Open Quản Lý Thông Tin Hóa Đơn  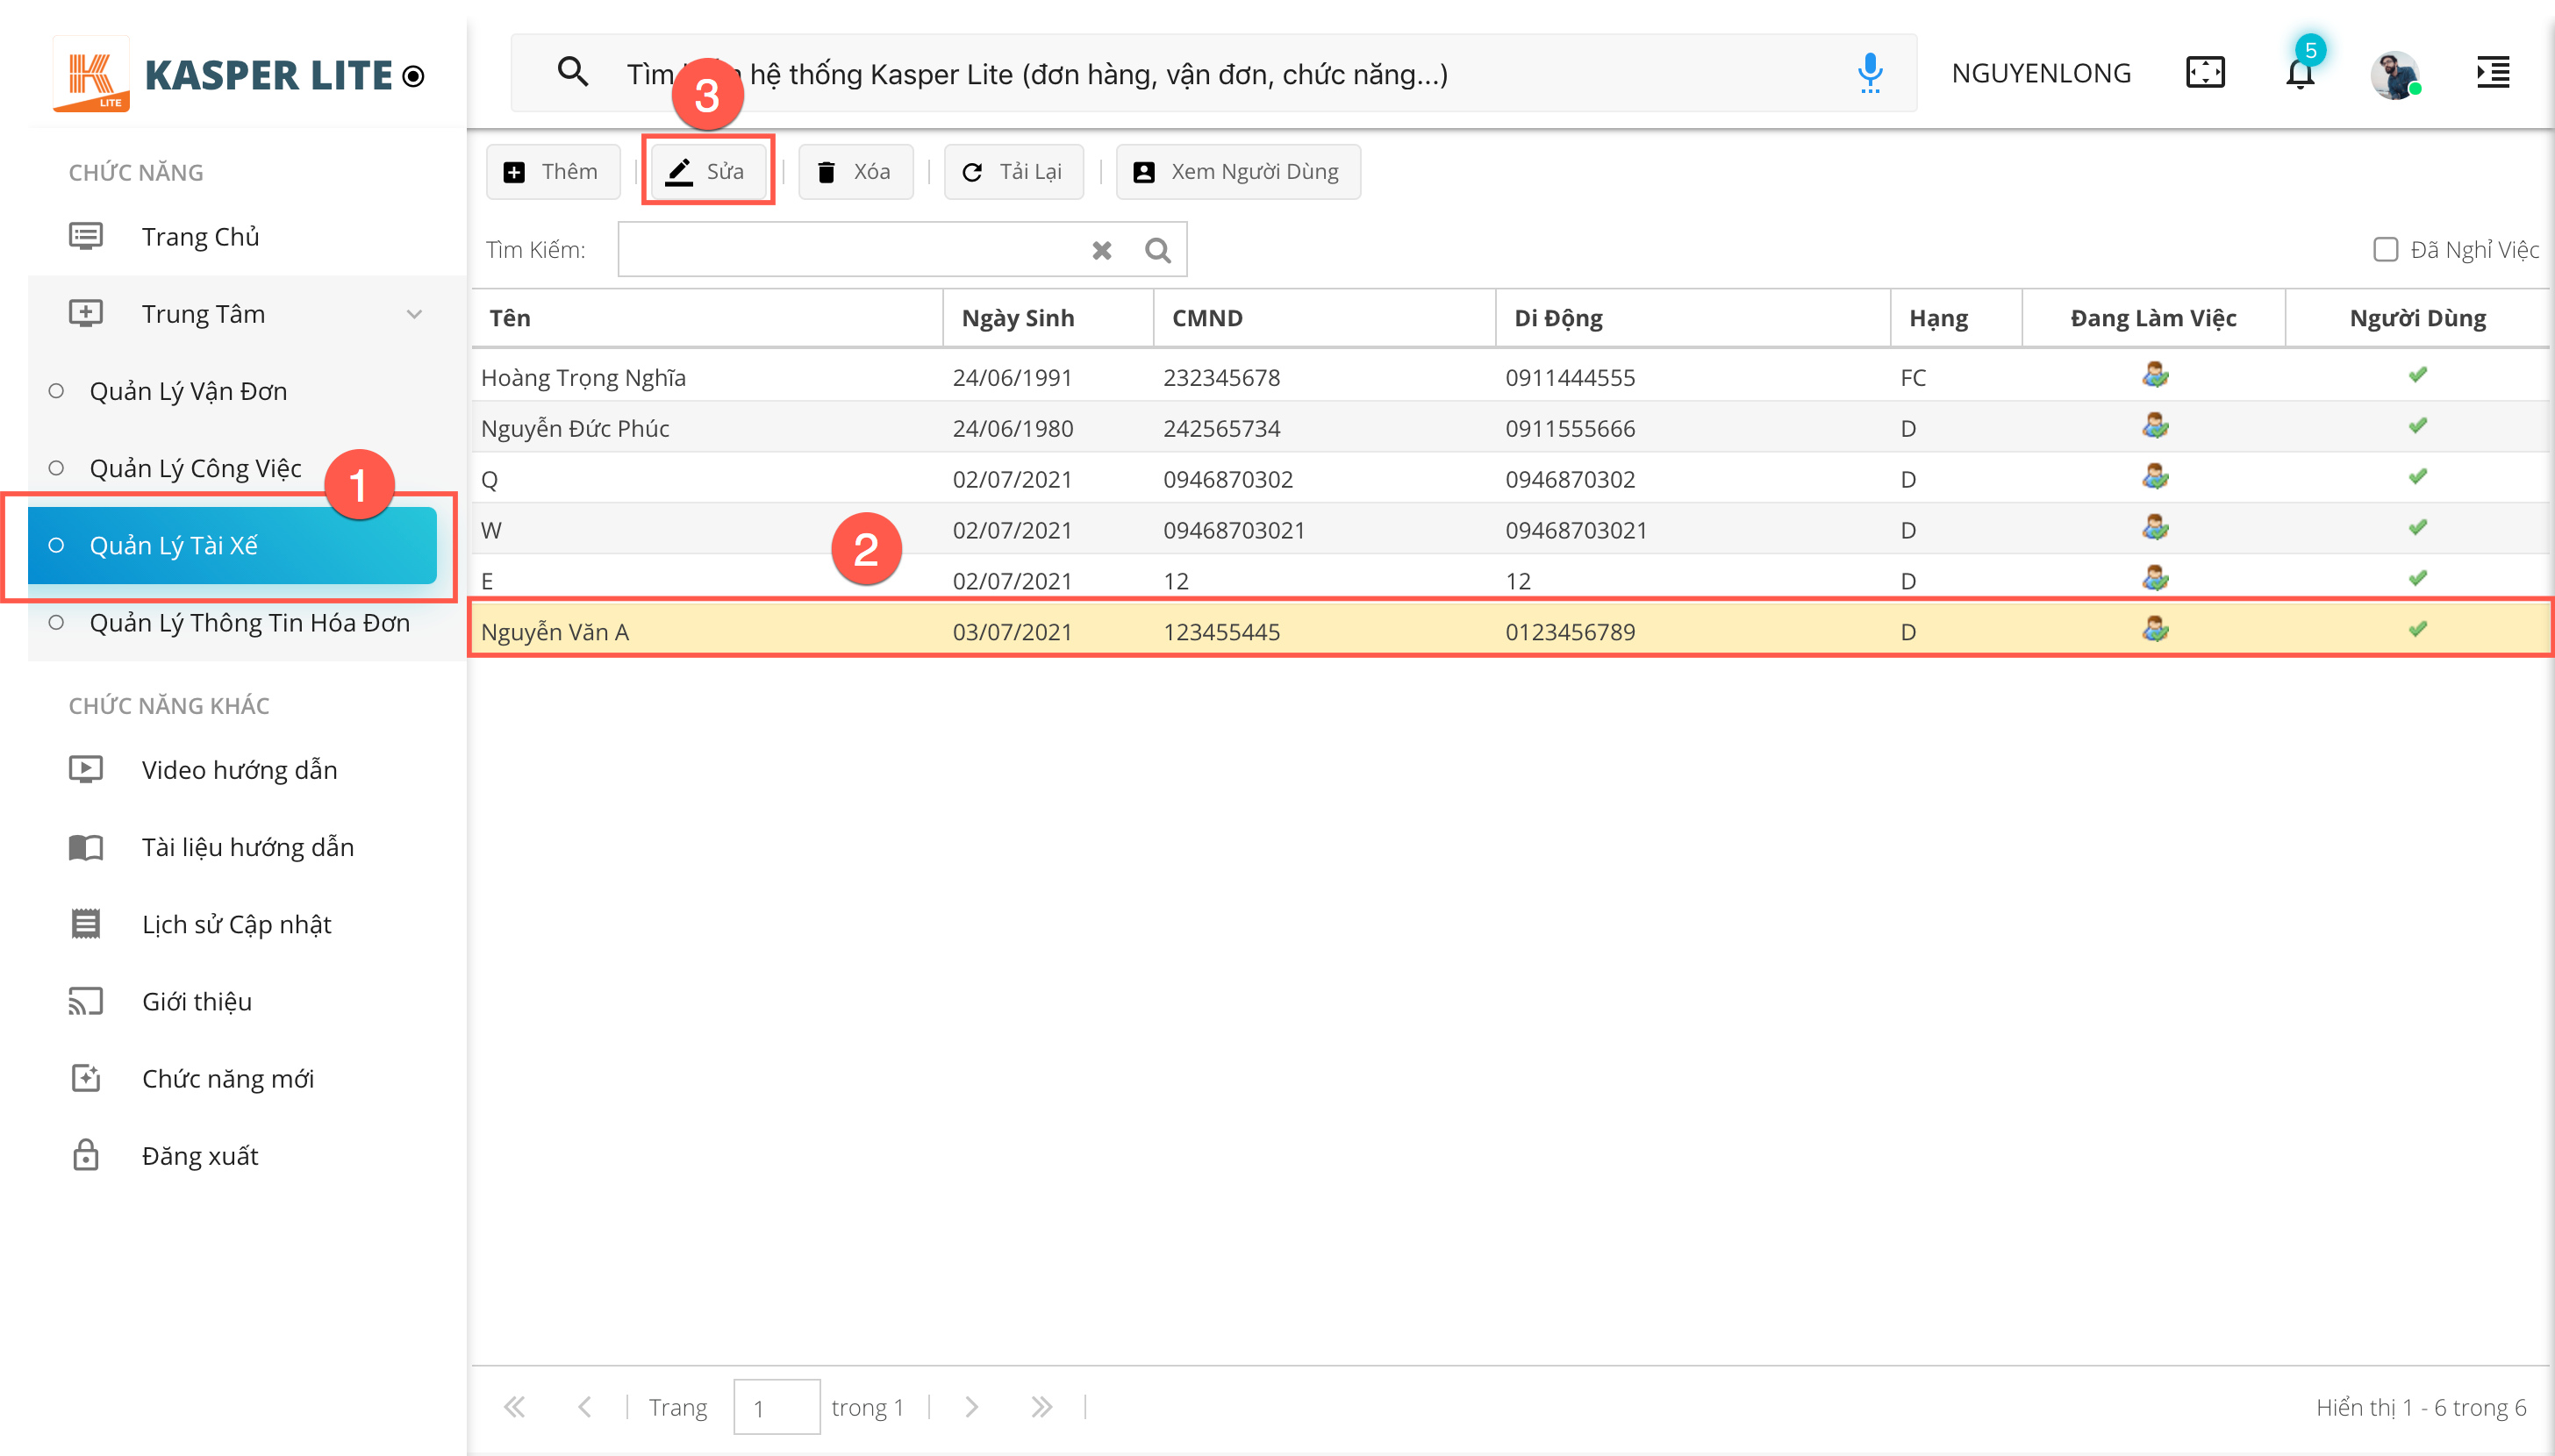pyautogui.click(x=249, y=623)
